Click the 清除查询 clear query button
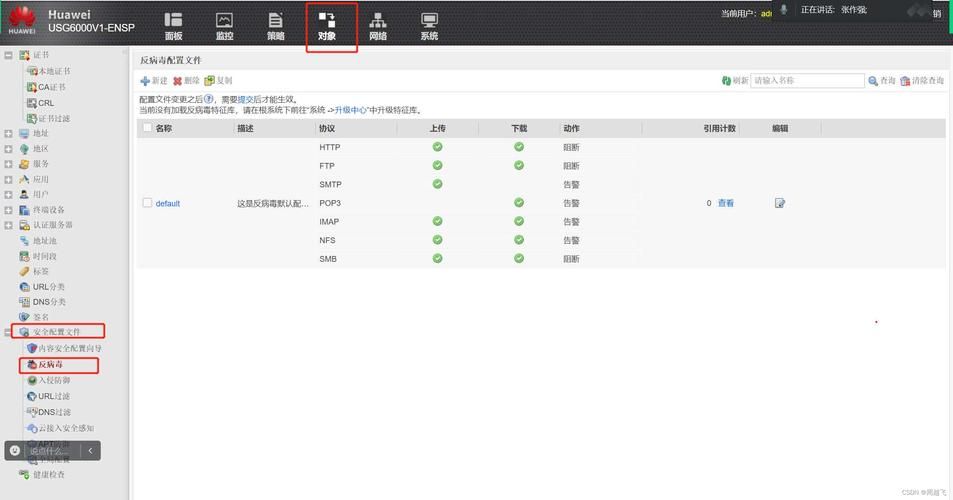The image size is (953, 500). tap(922, 80)
